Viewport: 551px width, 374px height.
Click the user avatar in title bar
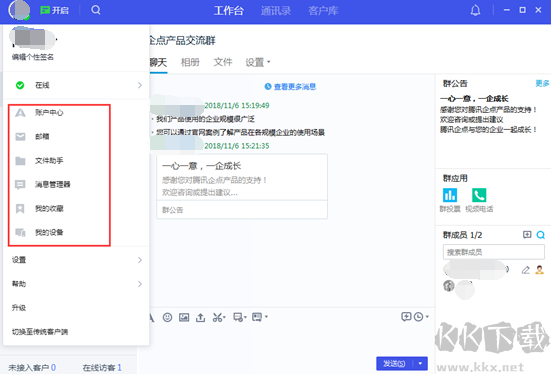pyautogui.click(x=19, y=10)
